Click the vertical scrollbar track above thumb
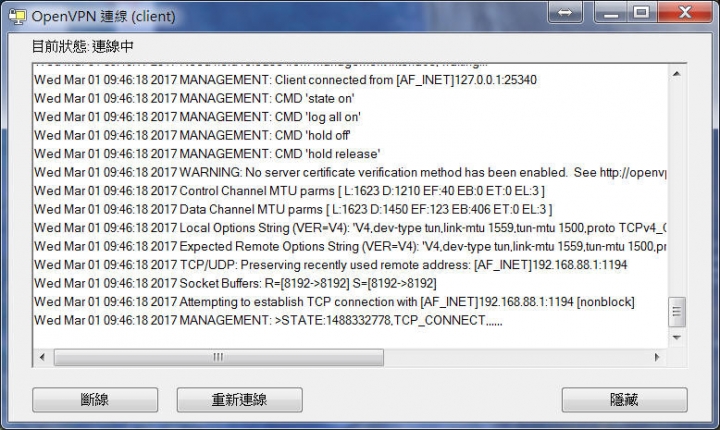The image size is (720, 430). (676, 189)
